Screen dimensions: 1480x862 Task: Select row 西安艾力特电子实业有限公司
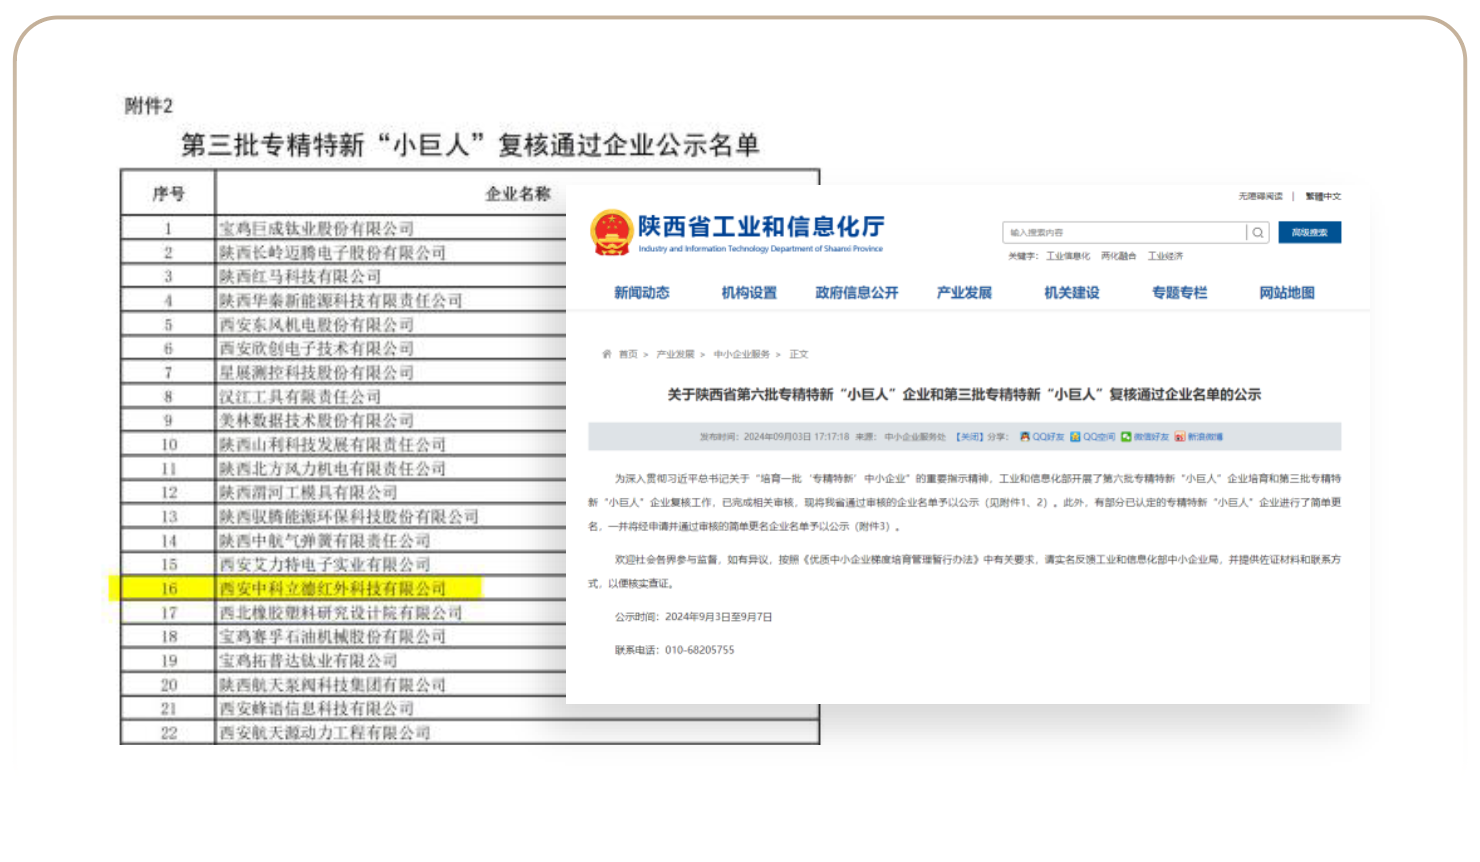[x=324, y=565]
